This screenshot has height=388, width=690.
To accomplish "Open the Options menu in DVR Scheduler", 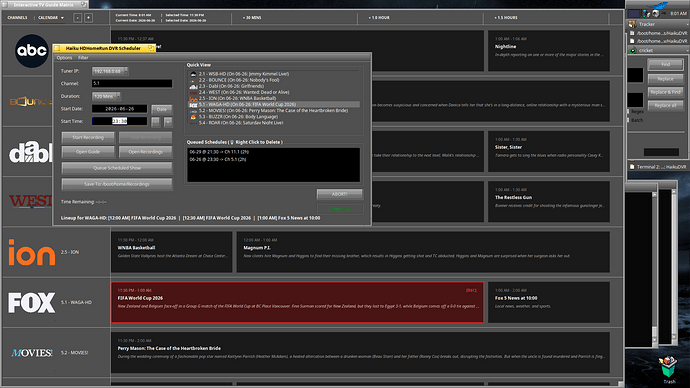I will 64,58.
